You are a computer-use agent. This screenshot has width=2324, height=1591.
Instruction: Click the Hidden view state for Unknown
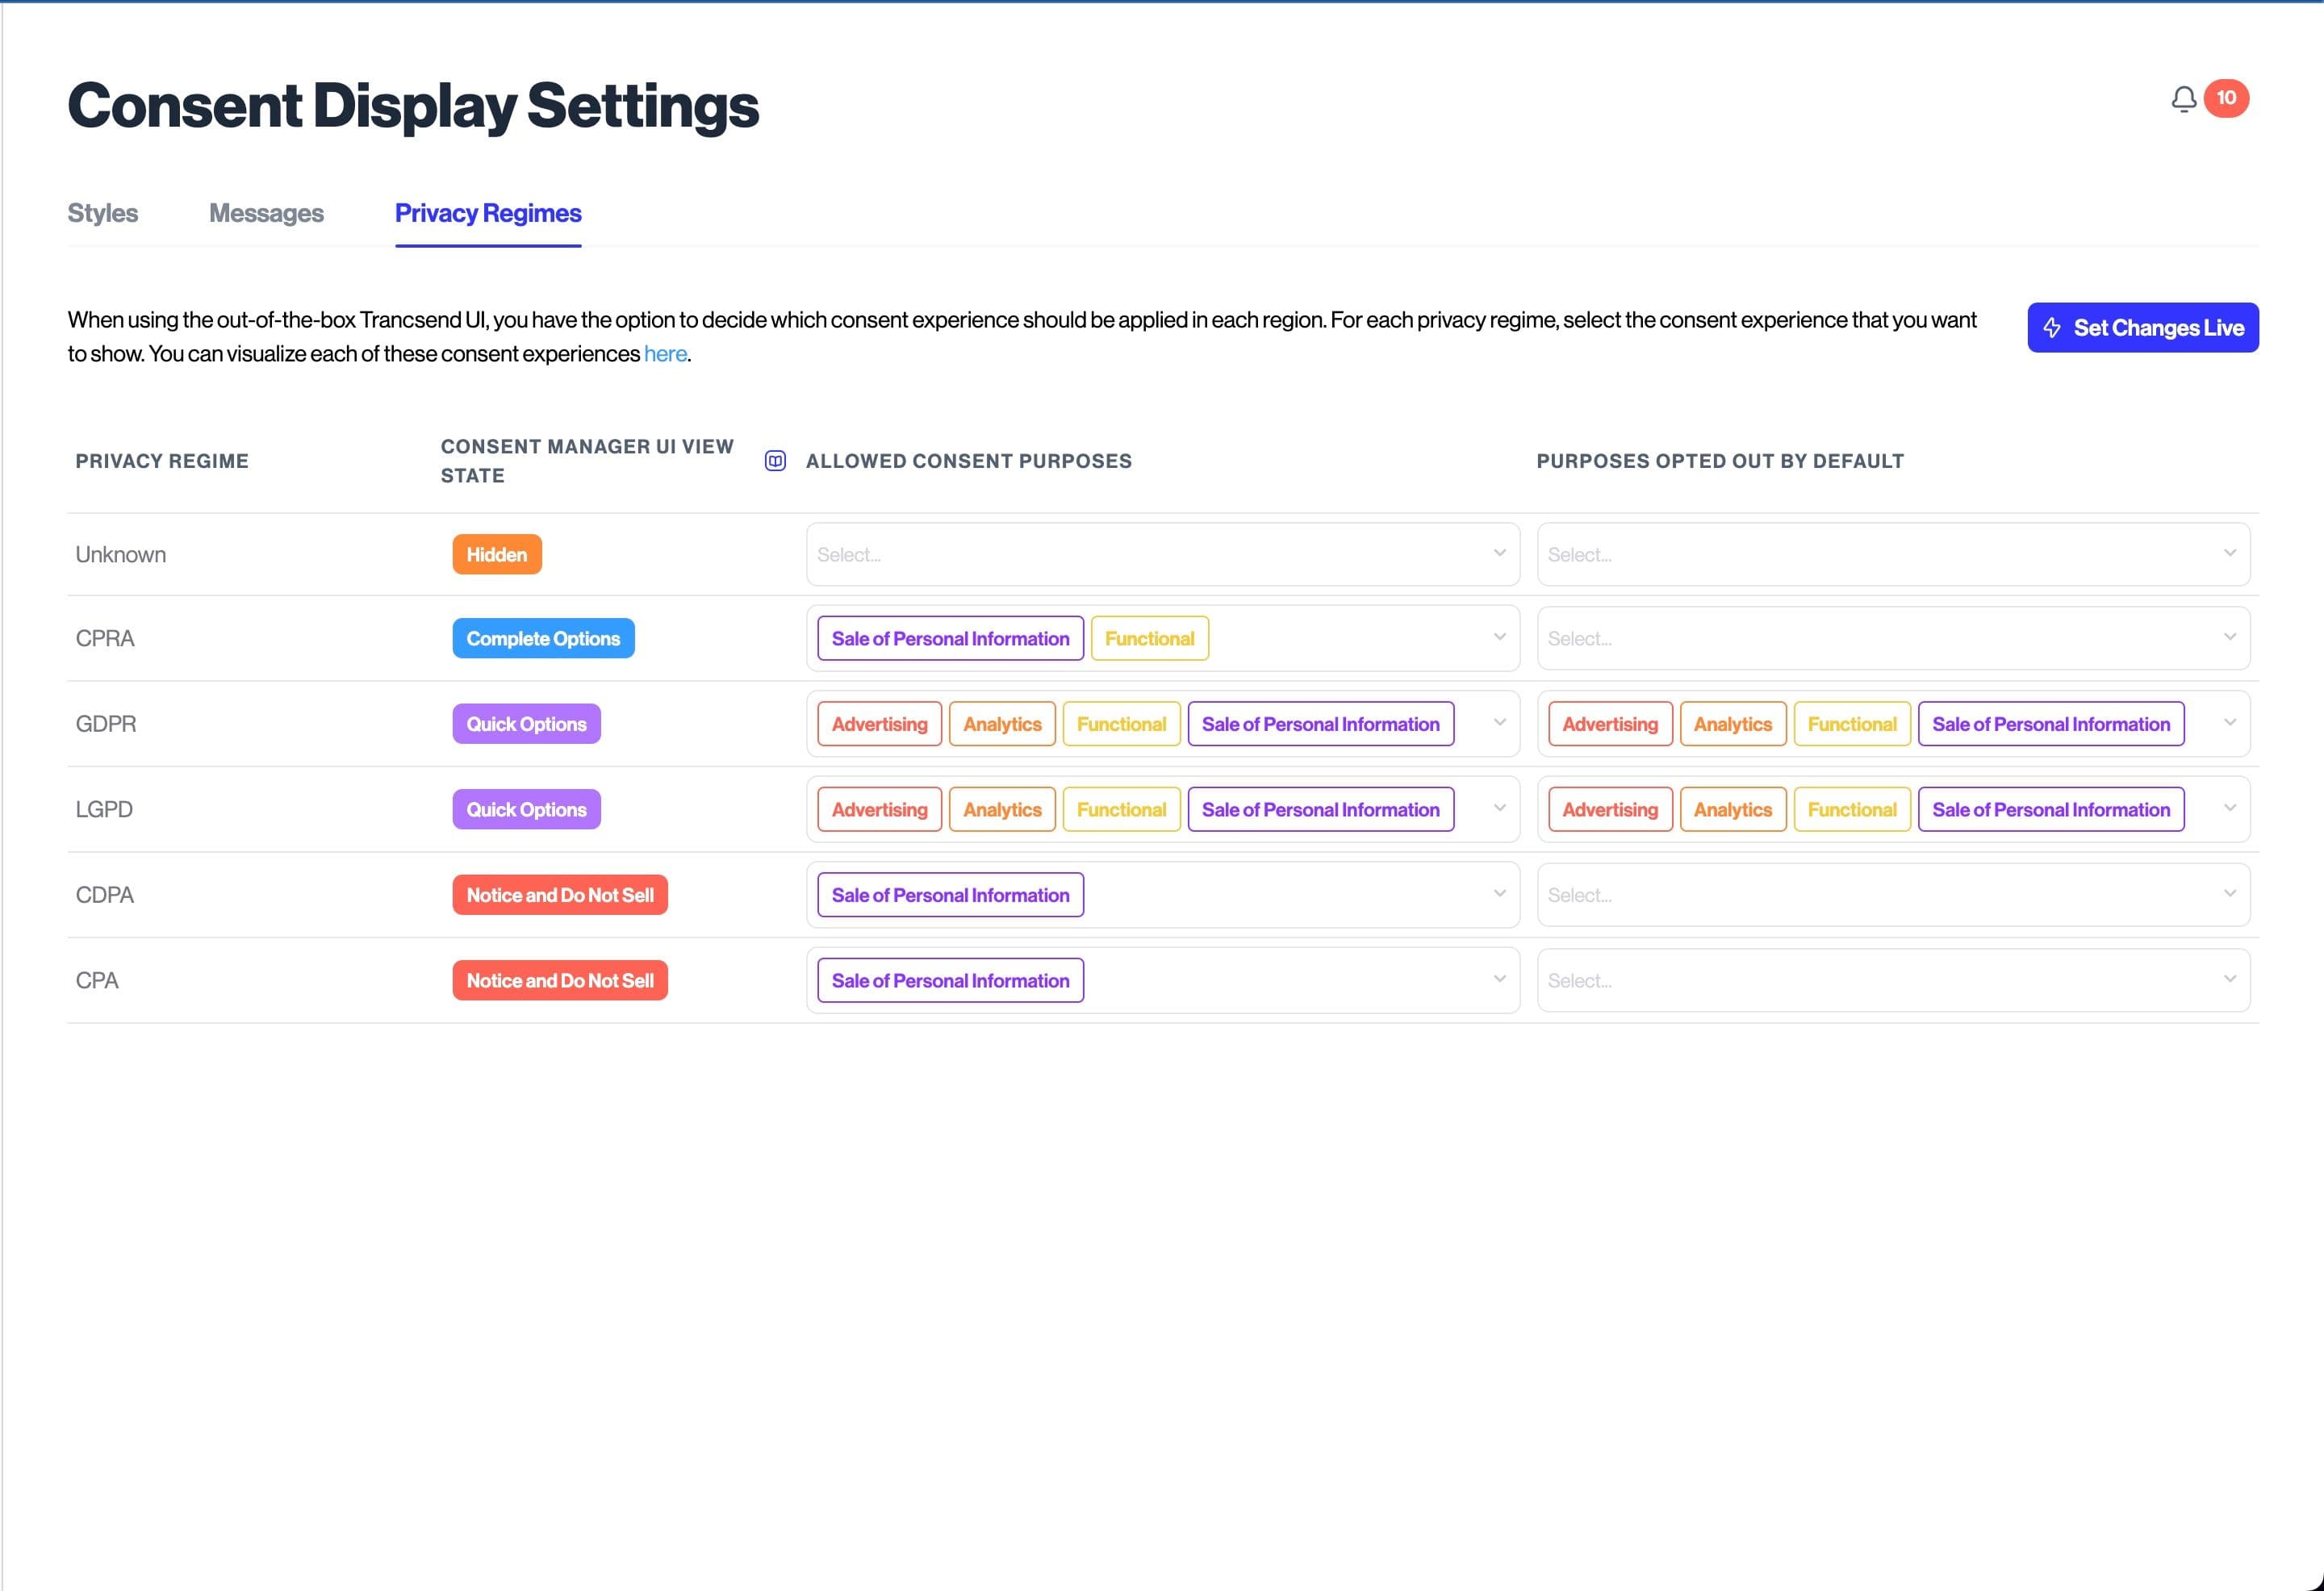point(497,555)
